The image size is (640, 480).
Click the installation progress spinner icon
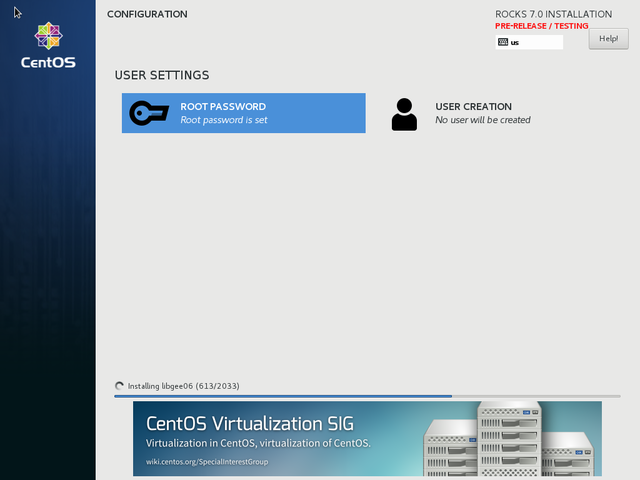pyautogui.click(x=120, y=386)
